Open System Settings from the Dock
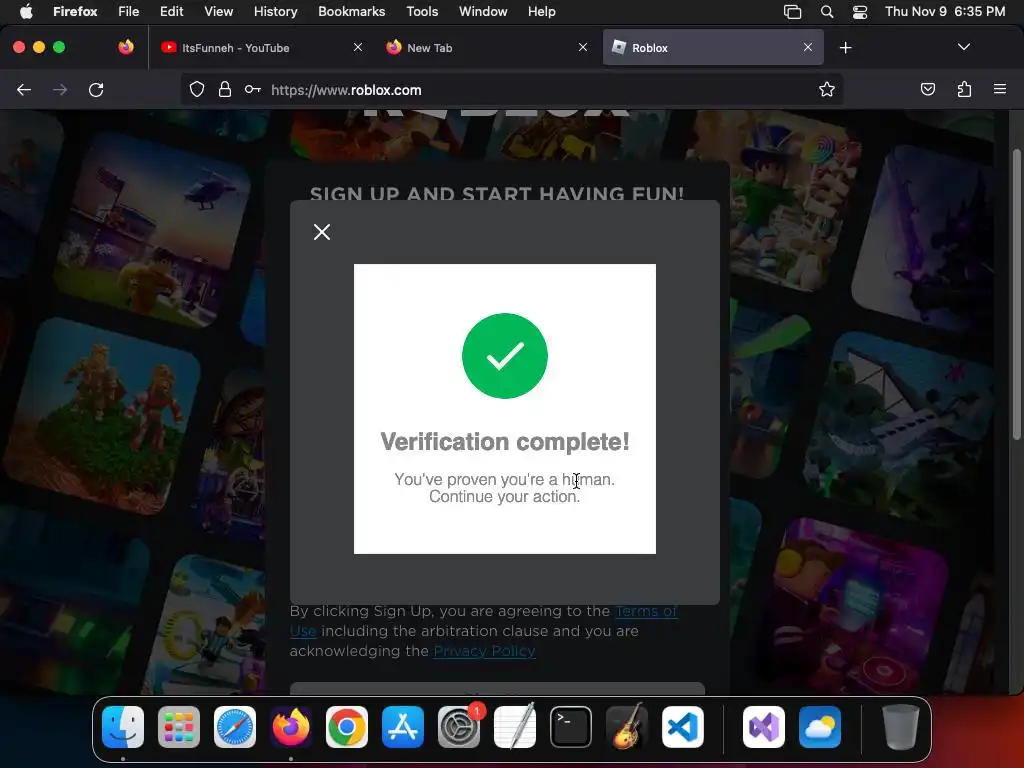 coord(458,727)
